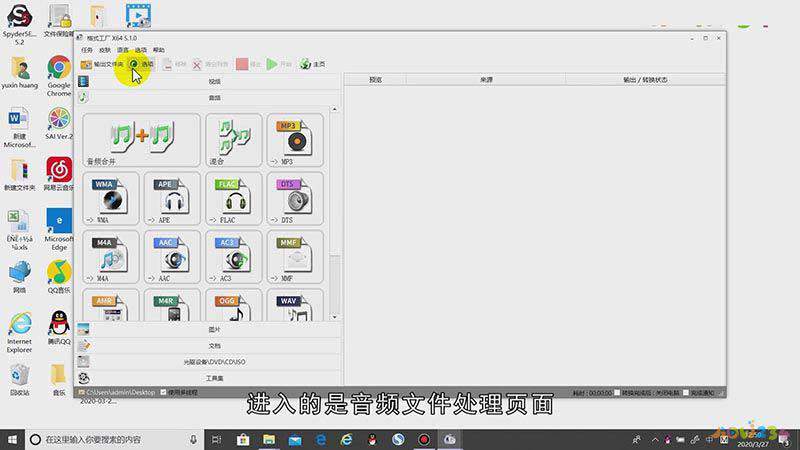The image size is (800, 450).
Task: Expand the video (视频) category panel
Action: coord(214,81)
